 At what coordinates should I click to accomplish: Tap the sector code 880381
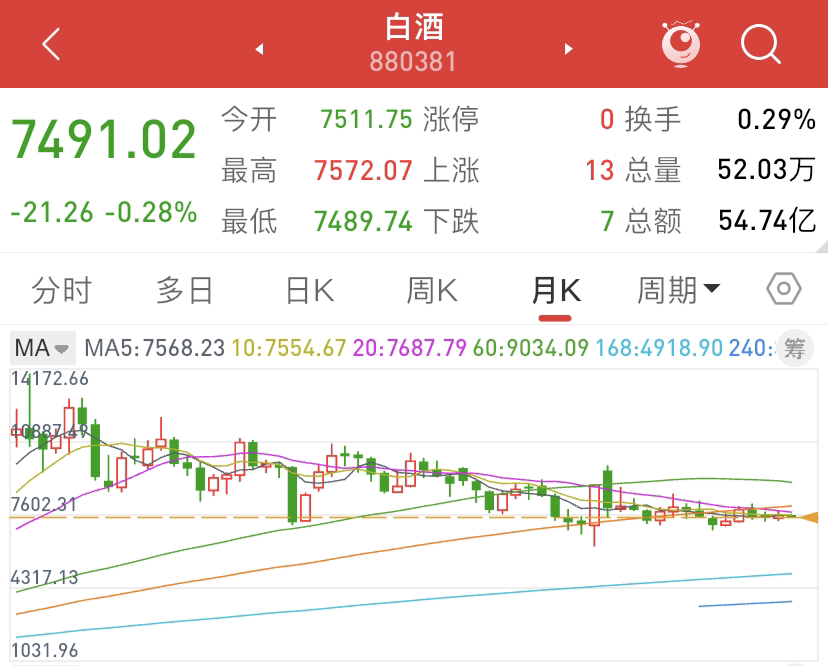[413, 62]
